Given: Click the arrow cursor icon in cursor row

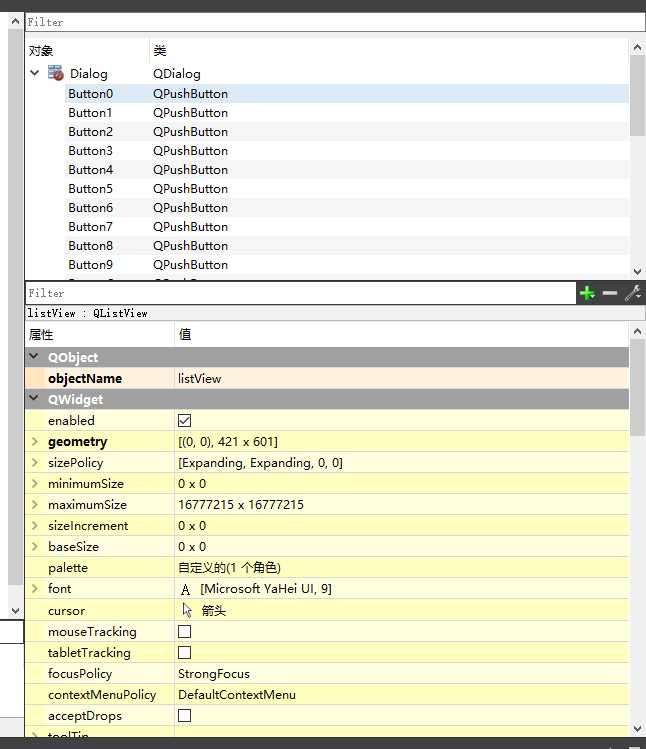Looking at the screenshot, I should [x=187, y=610].
